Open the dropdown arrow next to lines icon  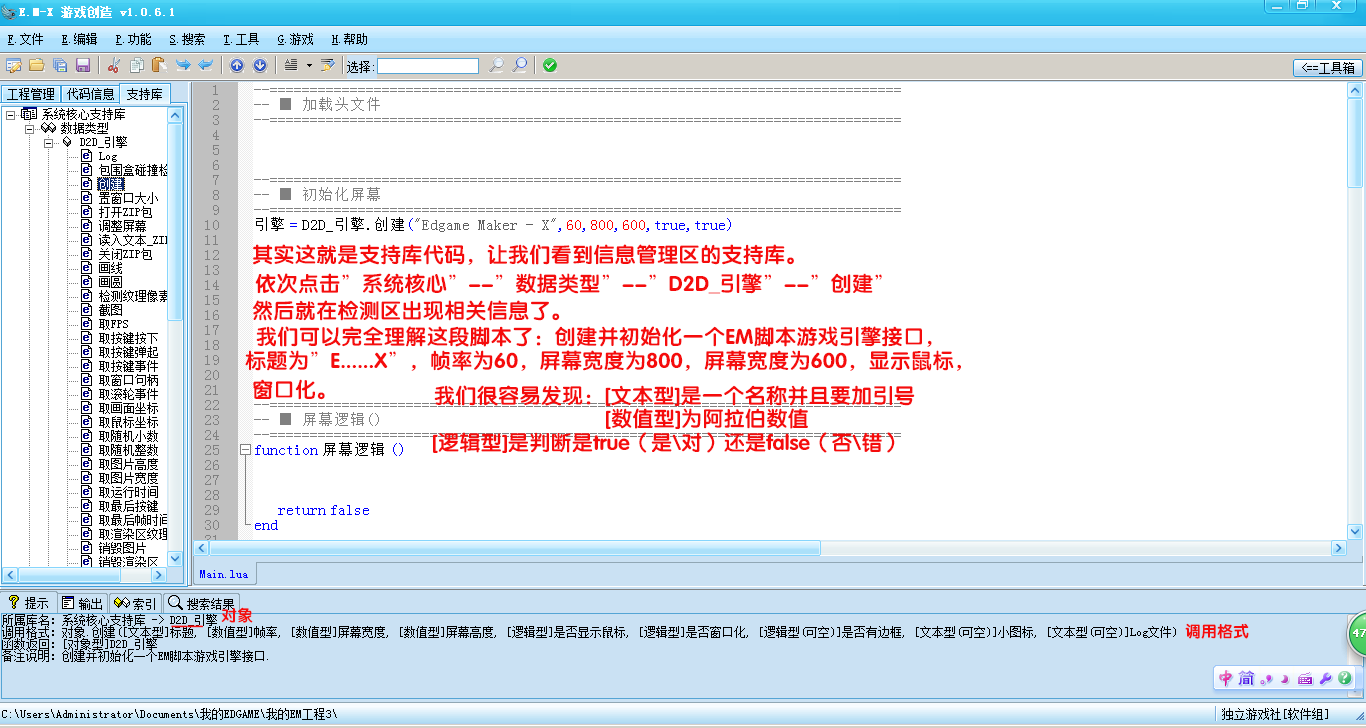click(309, 66)
